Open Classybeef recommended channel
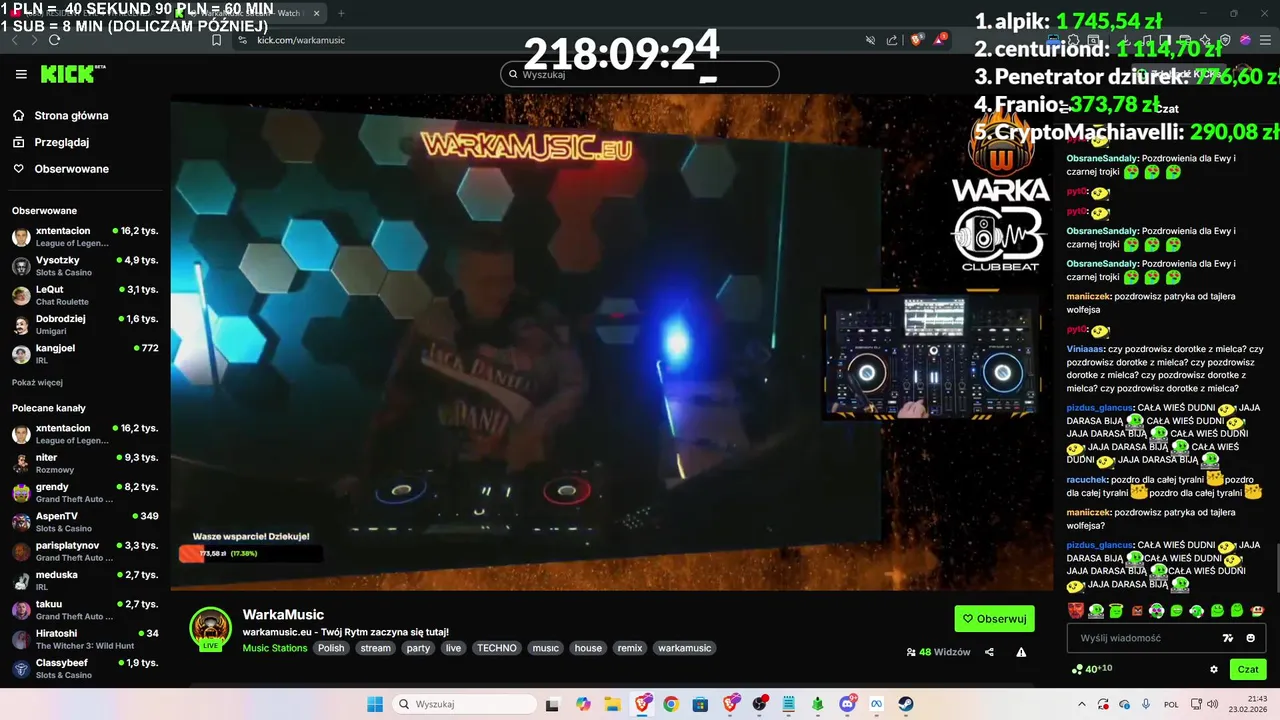Image resolution: width=1280 pixels, height=720 pixels. pos(85,669)
